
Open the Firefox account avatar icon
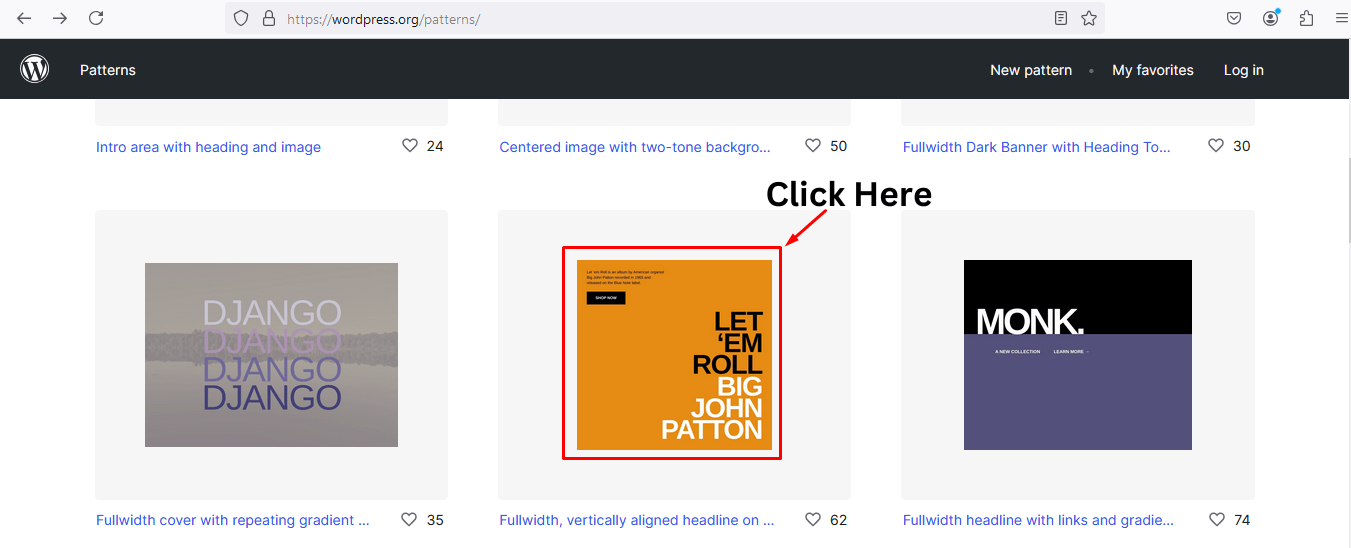[x=1271, y=18]
